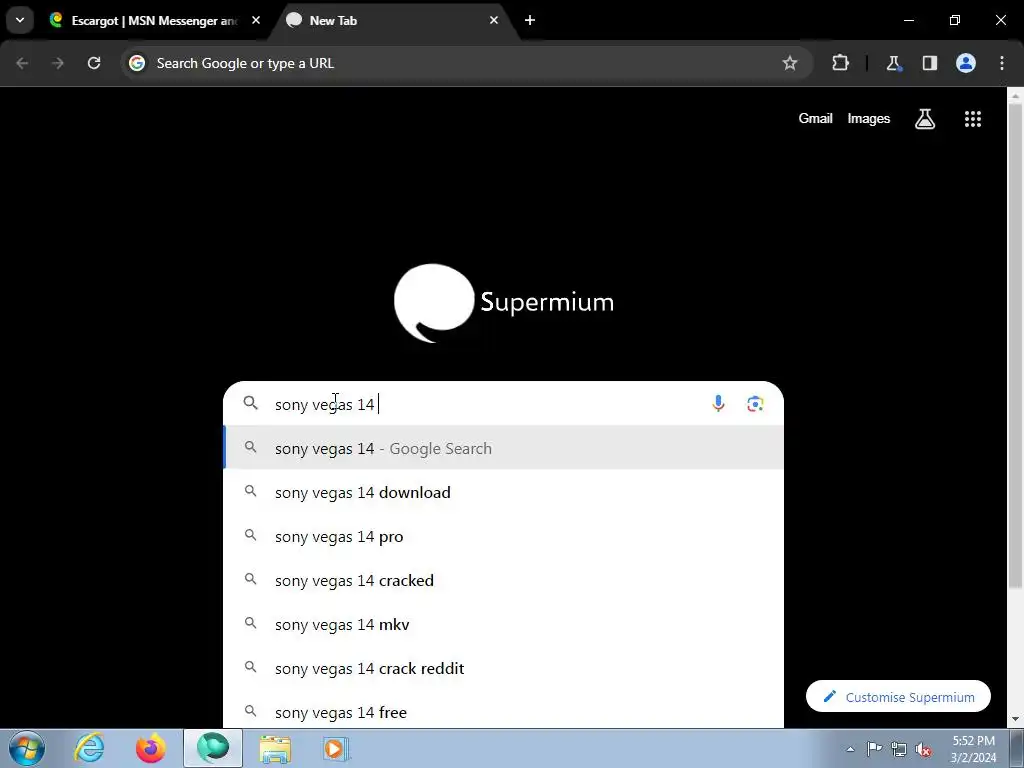
Task: Select suggestion sony vegas 14 free
Action: [504, 711]
